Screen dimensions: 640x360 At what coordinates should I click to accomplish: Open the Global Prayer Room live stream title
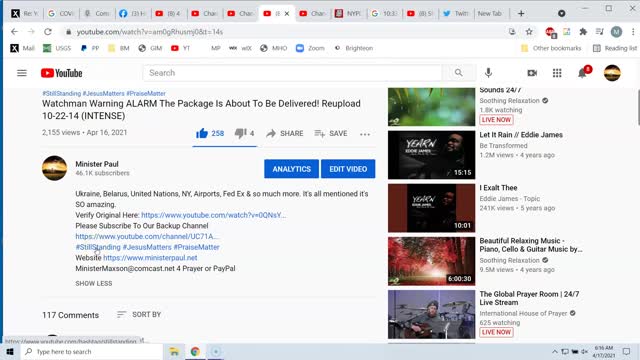tap(529, 298)
